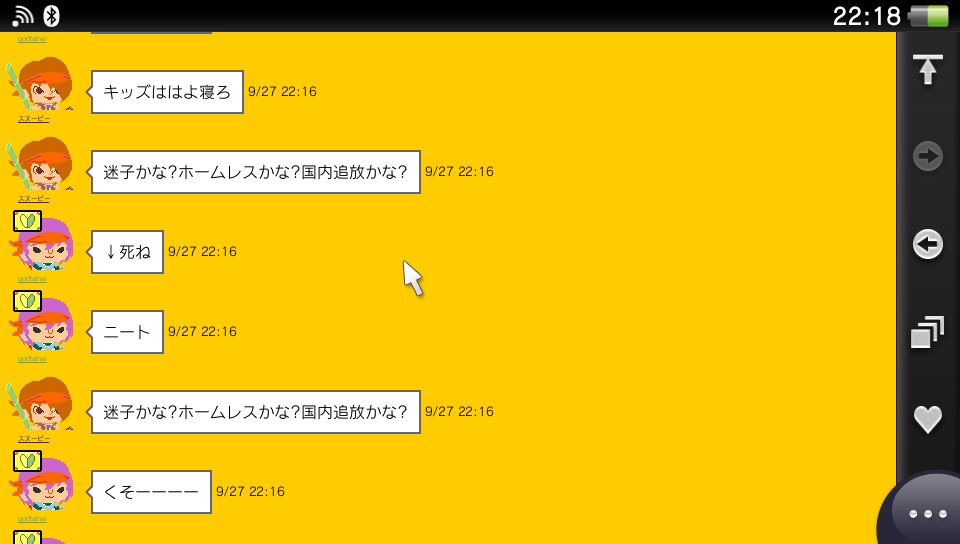Open the browser windows icon

click(x=927, y=332)
